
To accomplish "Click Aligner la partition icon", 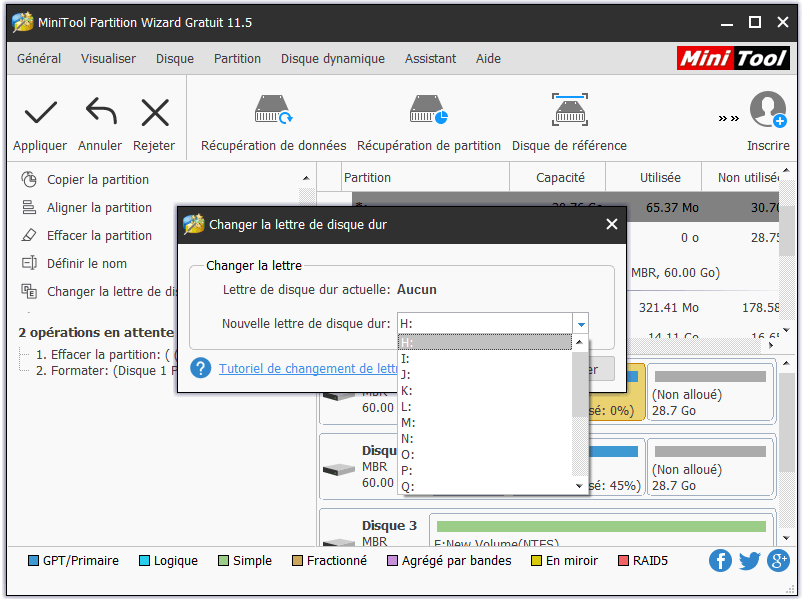I will coord(29,207).
